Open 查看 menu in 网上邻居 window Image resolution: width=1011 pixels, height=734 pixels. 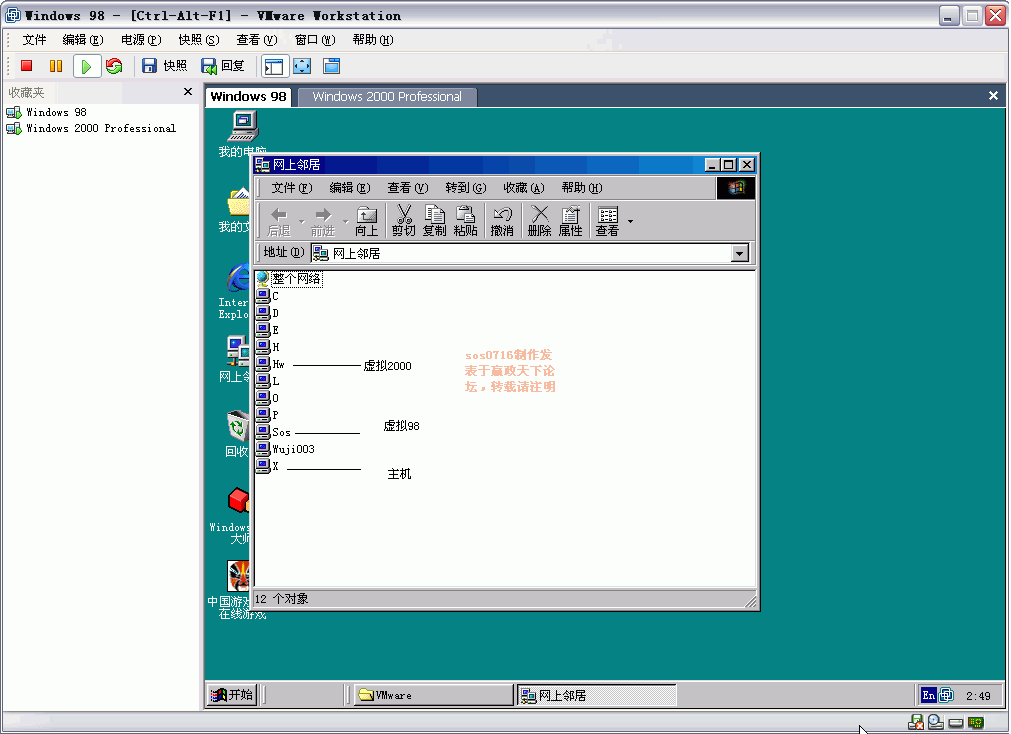point(408,188)
